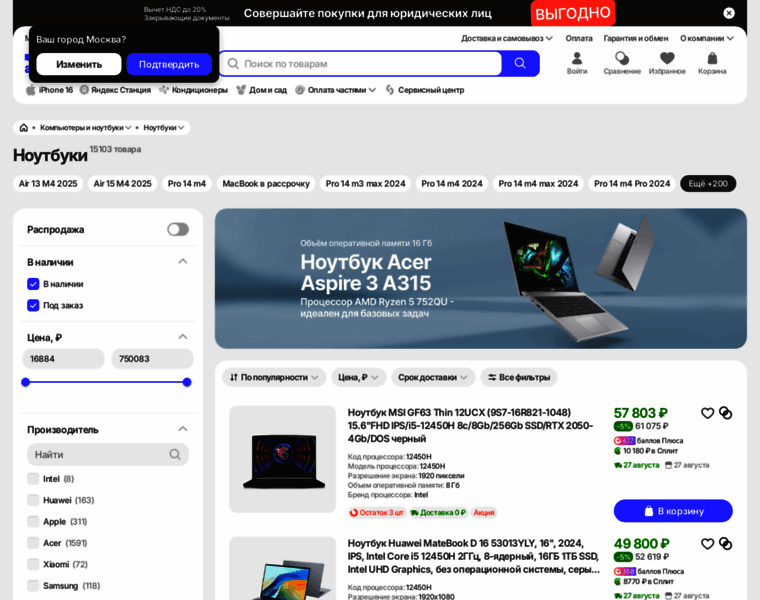Click the maximum price field 750083
This screenshot has height=600, width=760.
[153, 359]
